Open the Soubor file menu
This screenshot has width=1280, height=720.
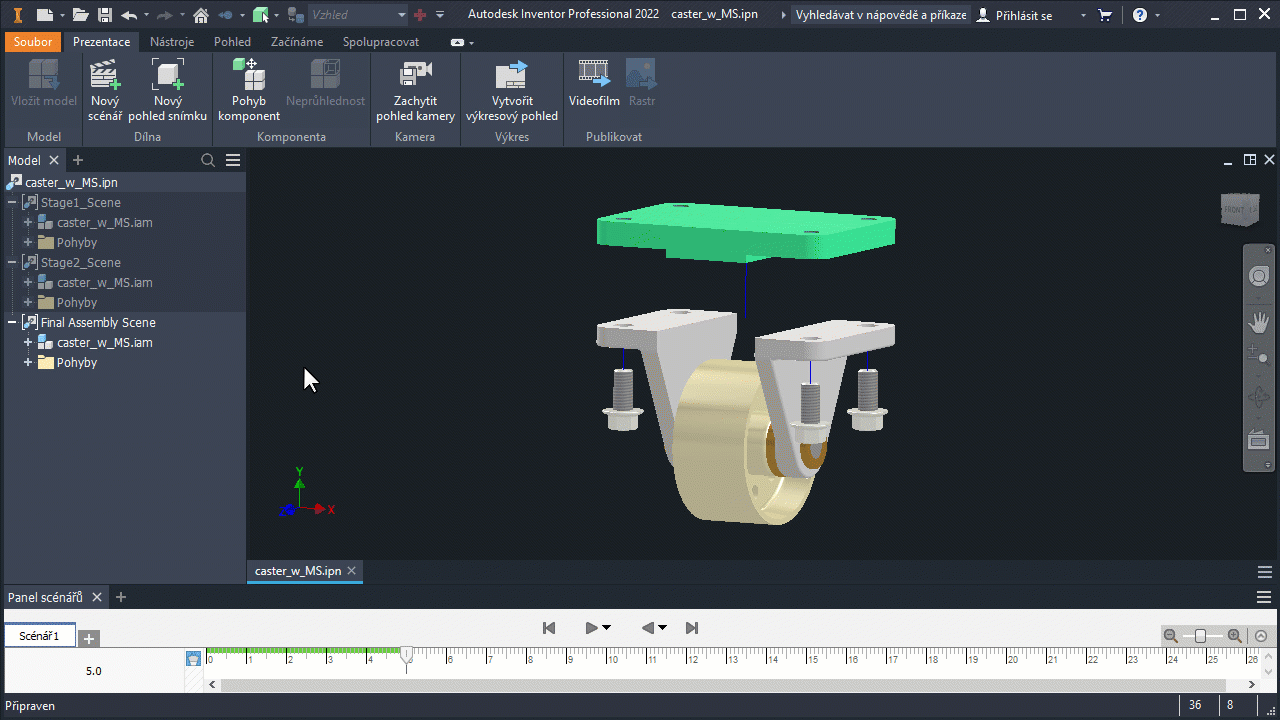pos(33,42)
